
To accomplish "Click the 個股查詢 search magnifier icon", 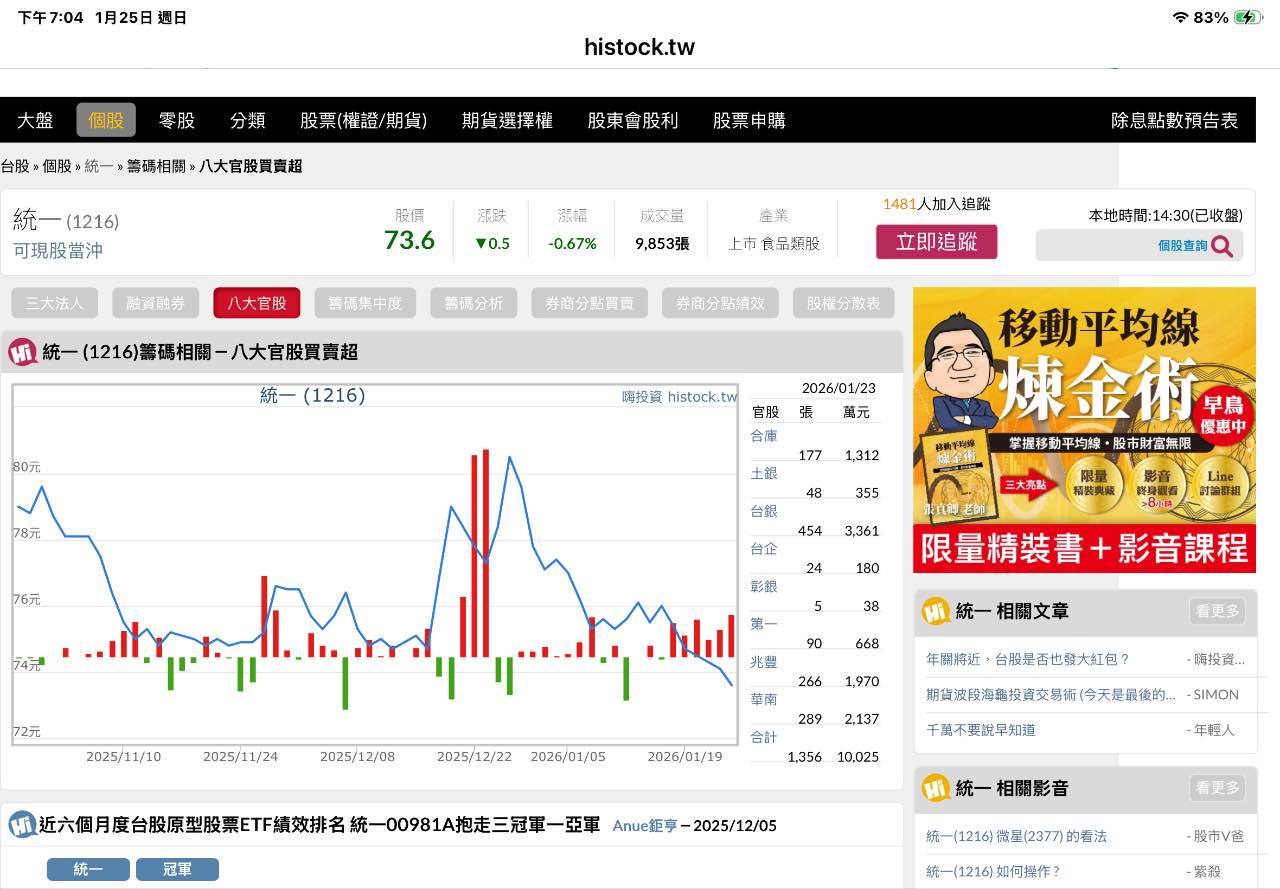I will coord(1222,245).
